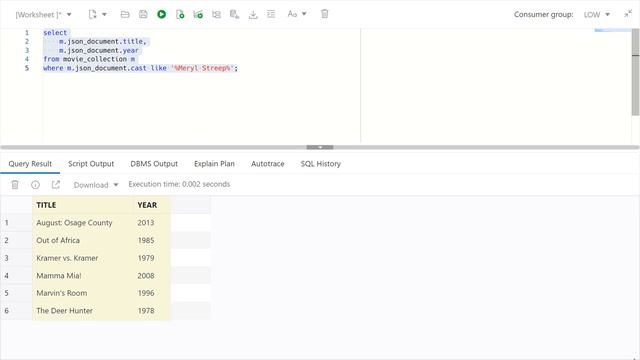
Task: Switch to the Explain Plan tab
Action: tap(214, 164)
